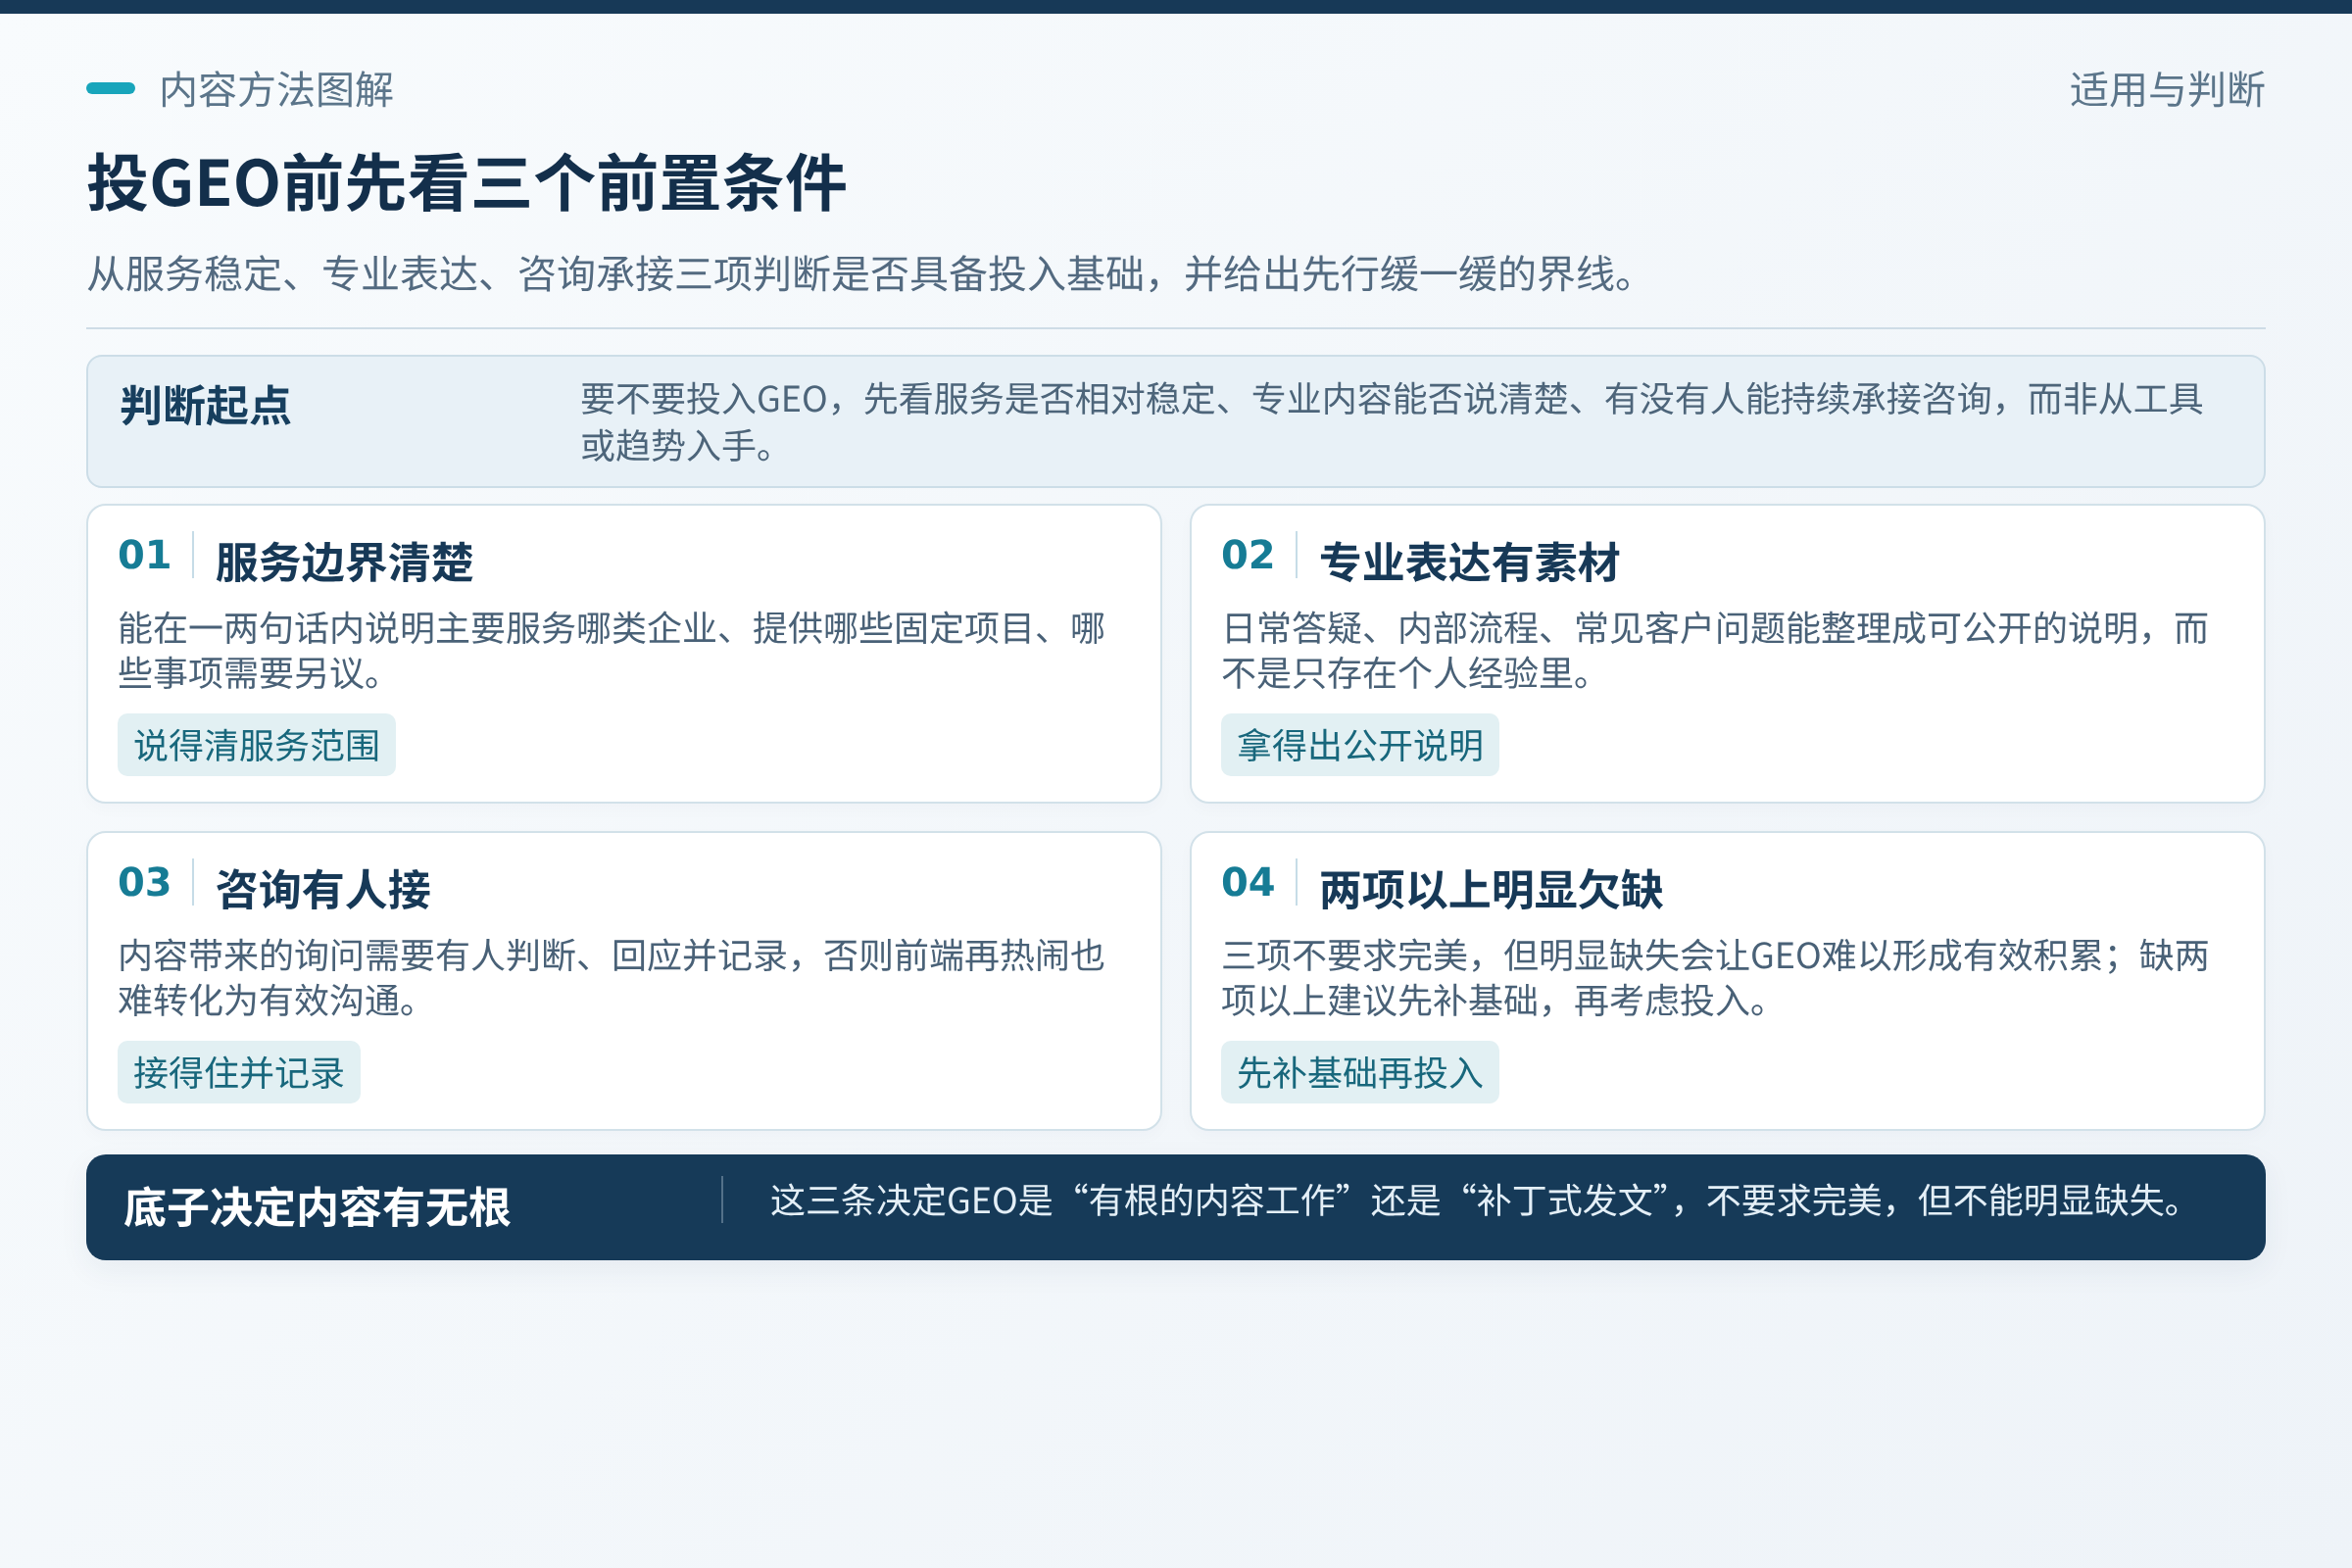This screenshot has width=2352, height=1568.
Task: Click the '接得住并记录' tag
Action: pyautogui.click(x=239, y=1072)
